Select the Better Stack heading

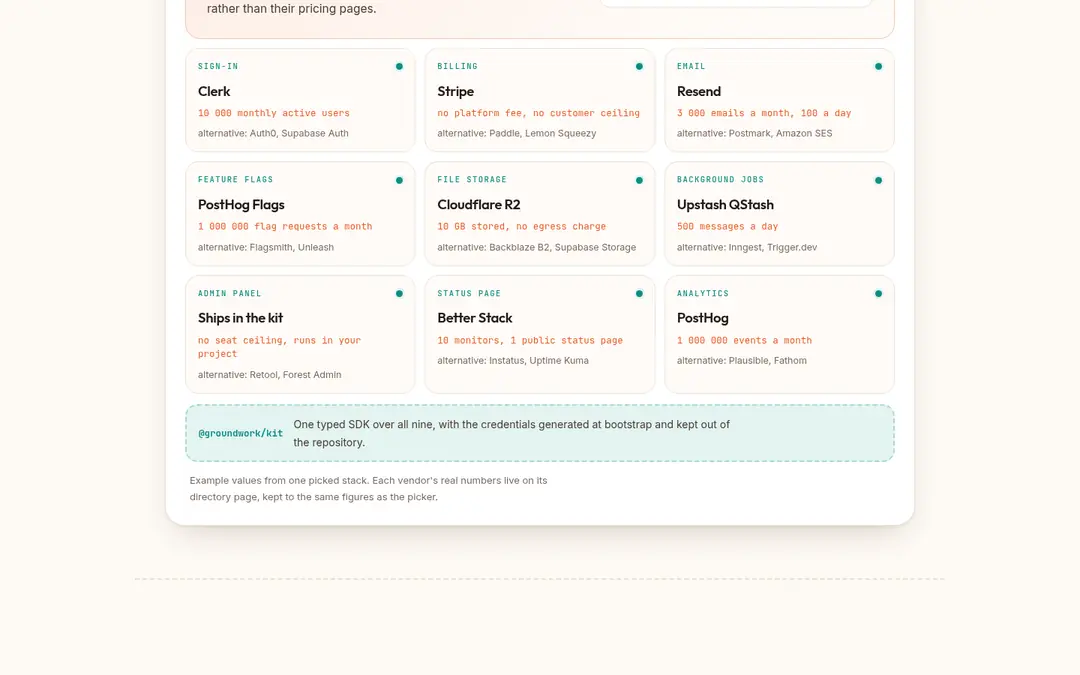click(x=475, y=318)
